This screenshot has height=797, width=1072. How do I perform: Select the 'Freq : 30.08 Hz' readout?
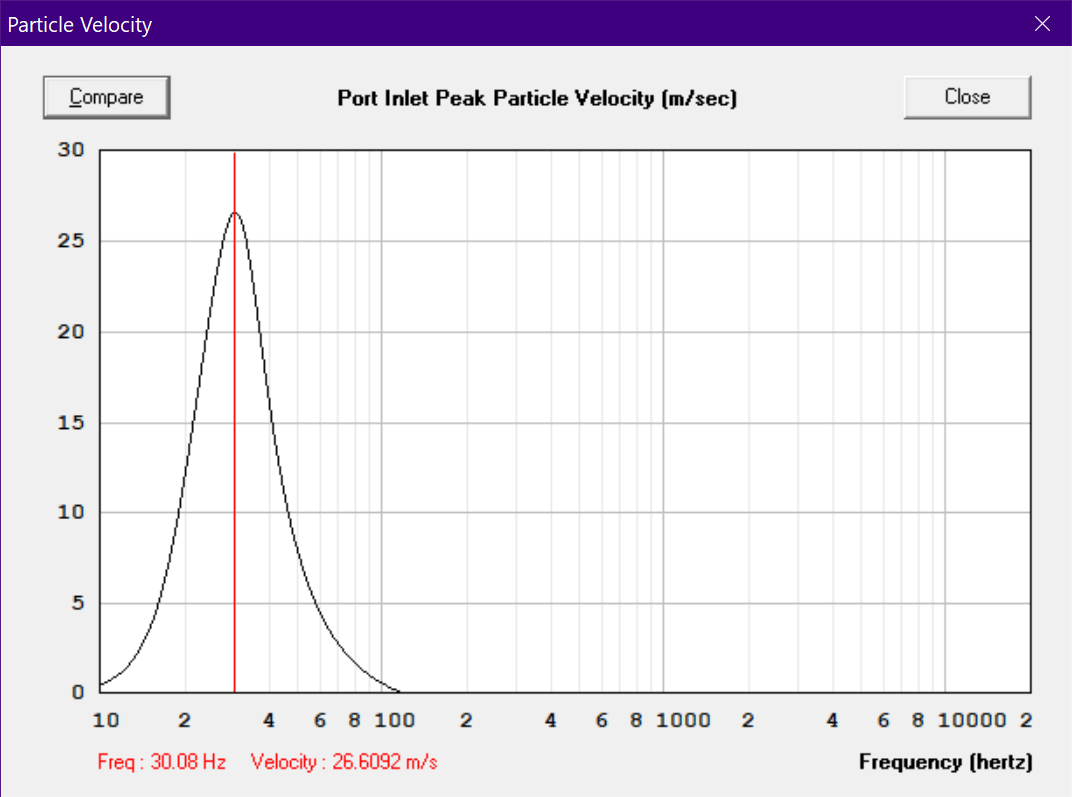[161, 761]
